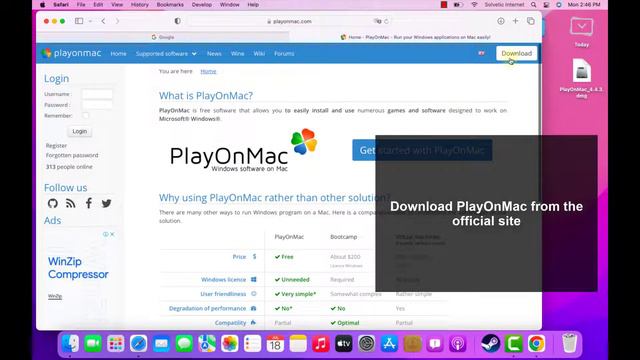Image resolution: width=640 pixels, height=360 pixels.
Task: Open the Safari menu in menu bar
Action: click(61, 4)
